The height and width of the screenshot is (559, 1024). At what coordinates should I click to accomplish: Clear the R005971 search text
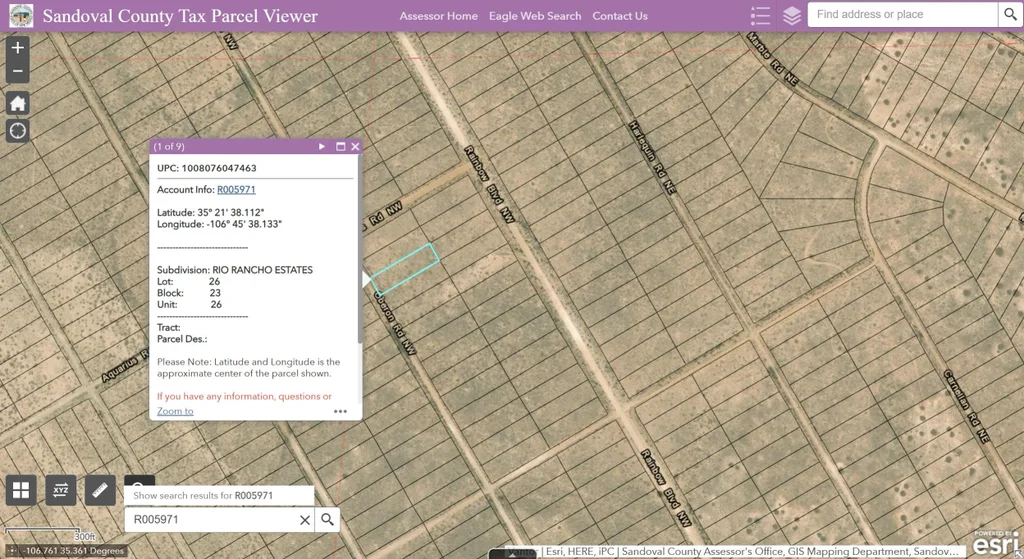[305, 520]
